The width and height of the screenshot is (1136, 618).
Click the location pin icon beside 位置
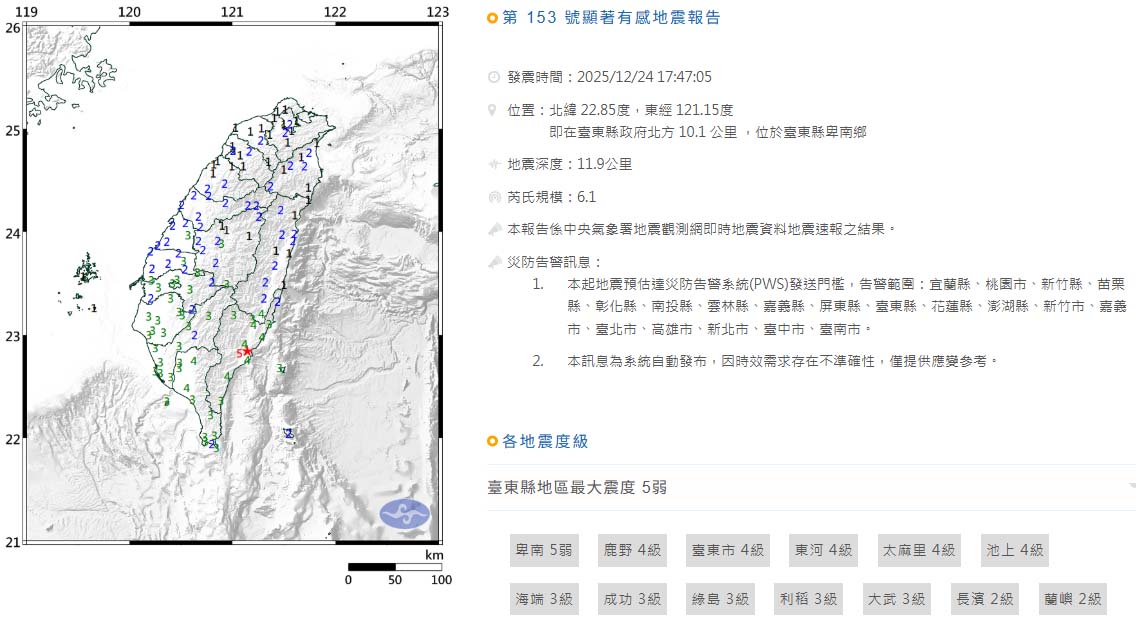click(493, 110)
